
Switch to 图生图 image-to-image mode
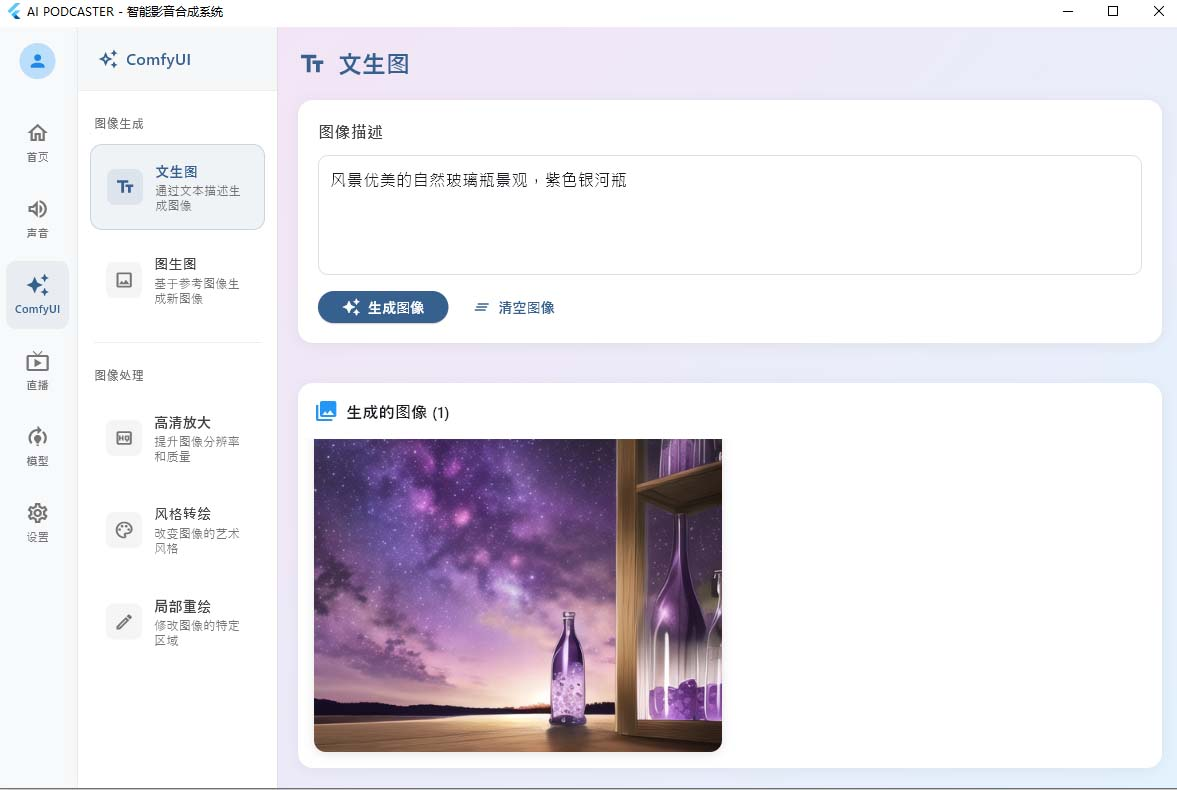click(177, 279)
